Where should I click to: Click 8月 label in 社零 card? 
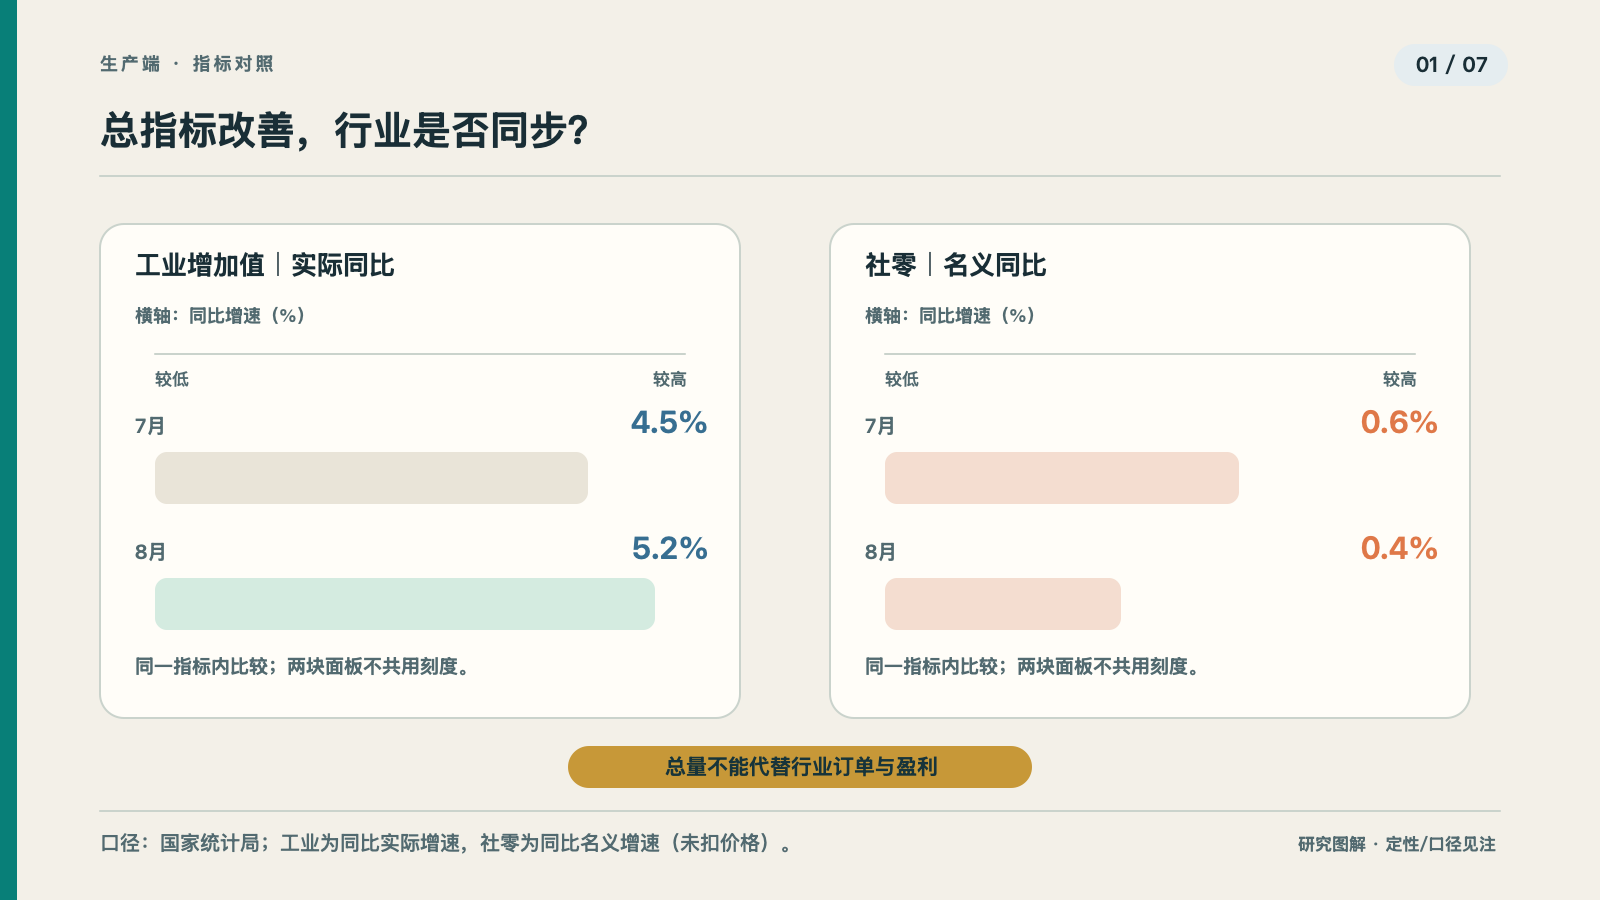[880, 552]
